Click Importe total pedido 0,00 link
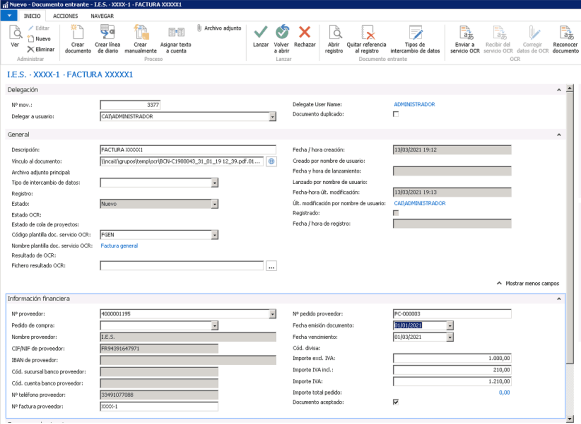Viewport: 581px width, 424px height. pos(504,392)
